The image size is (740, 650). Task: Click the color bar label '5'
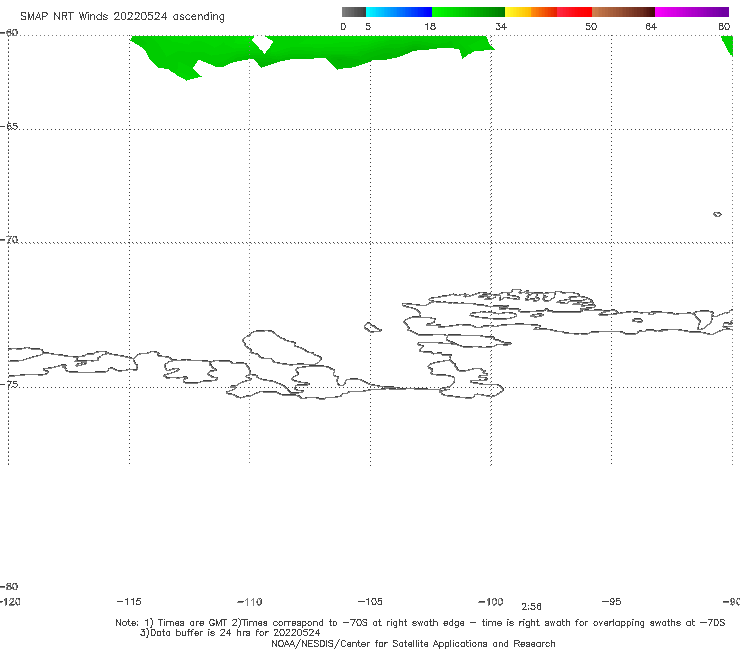point(368,26)
